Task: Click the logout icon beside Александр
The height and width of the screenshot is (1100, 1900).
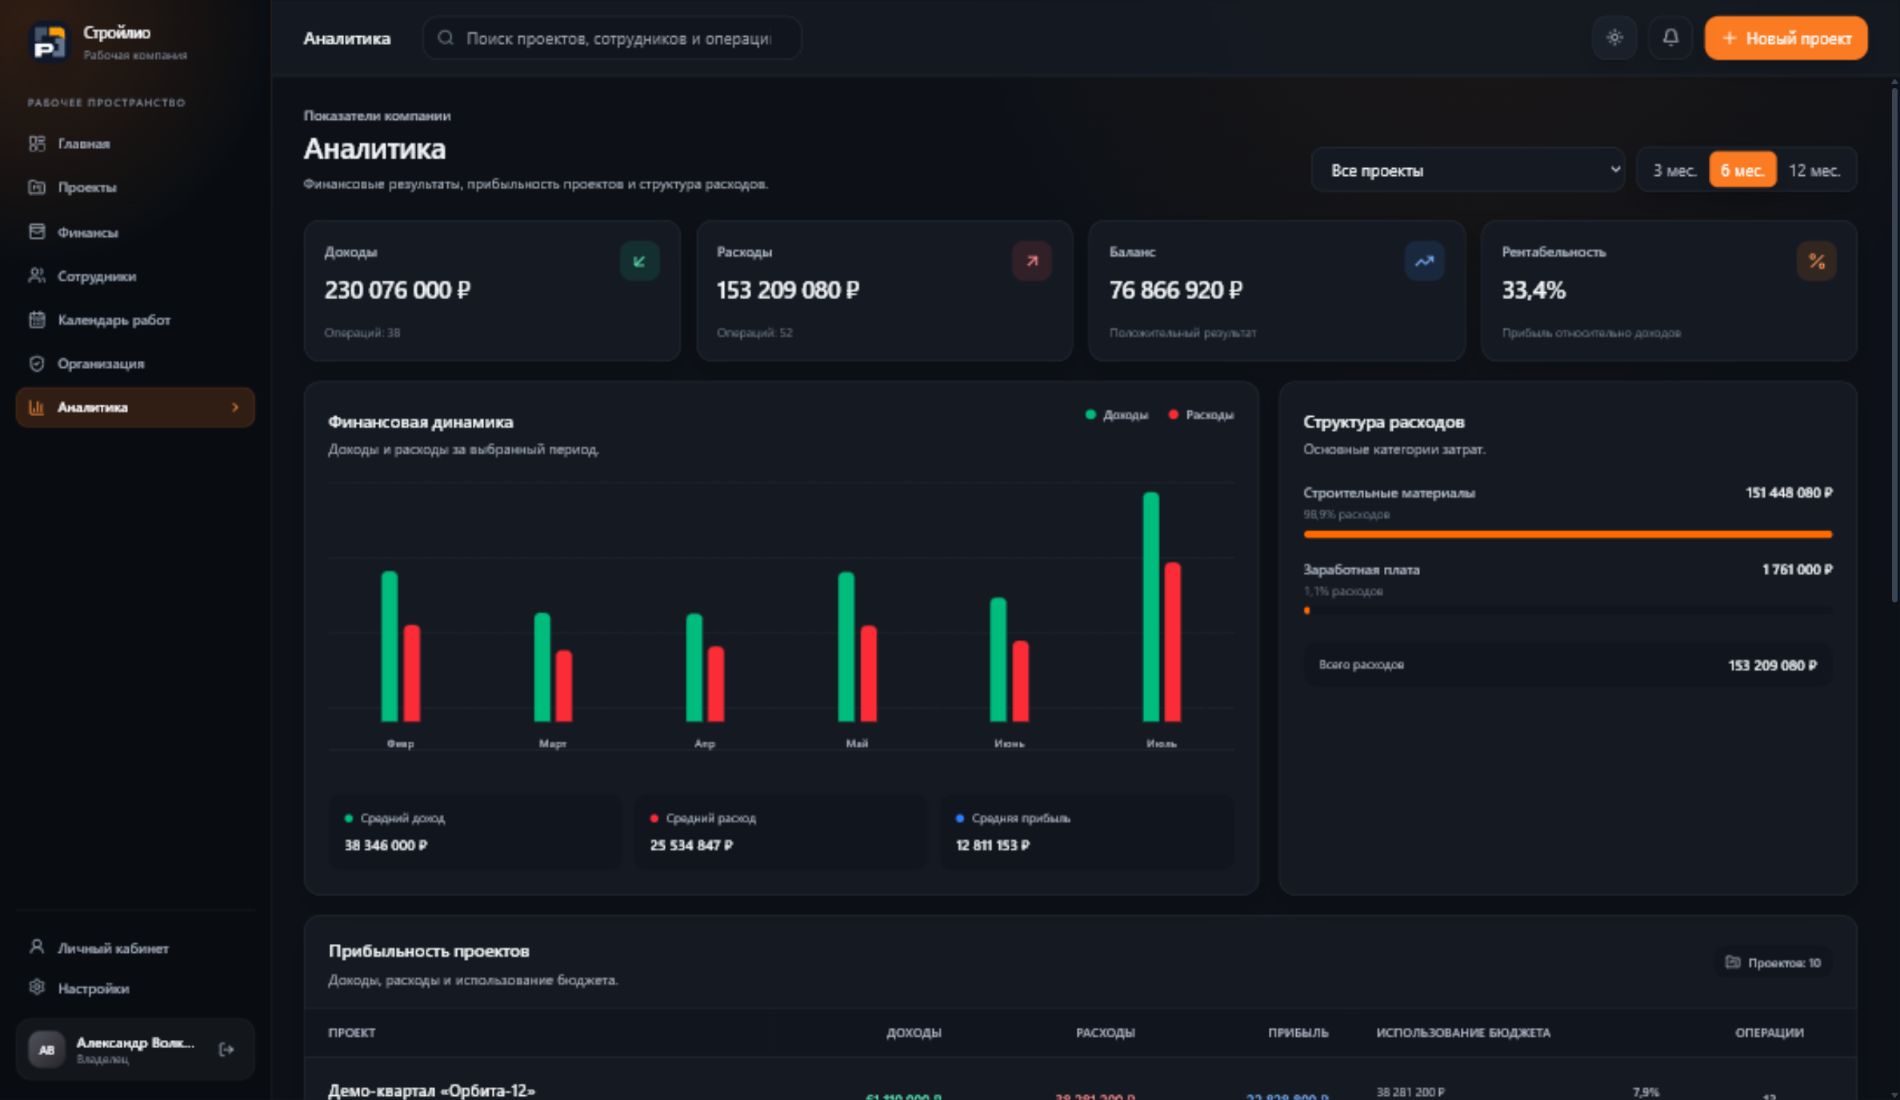Action: pyautogui.click(x=226, y=1049)
